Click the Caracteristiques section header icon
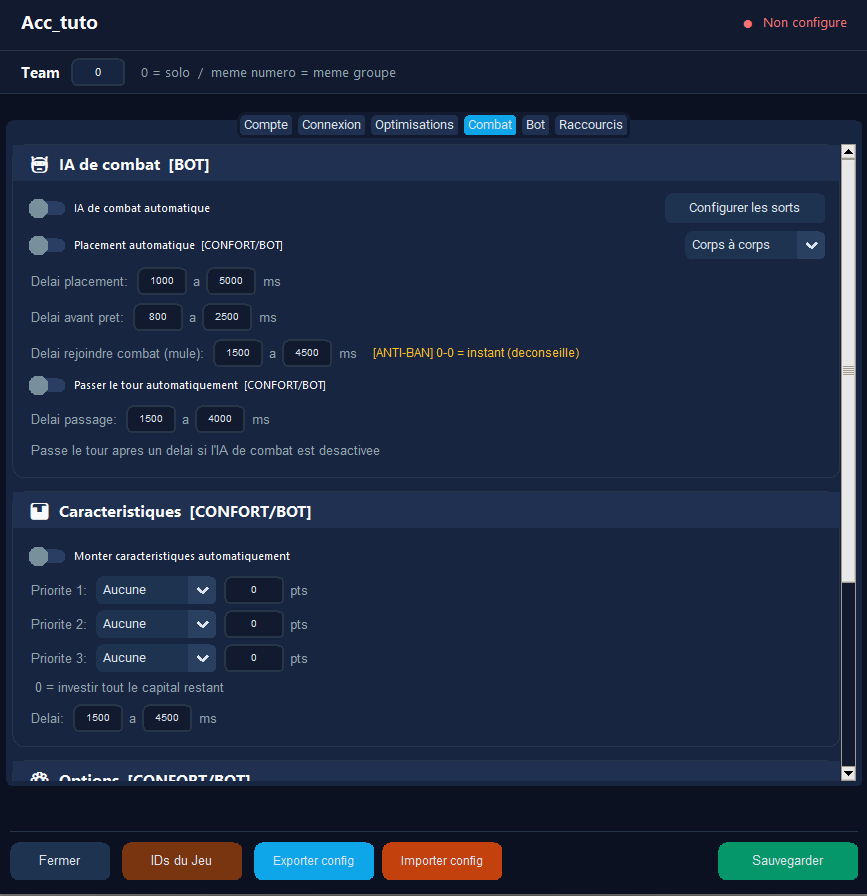 click(40, 512)
